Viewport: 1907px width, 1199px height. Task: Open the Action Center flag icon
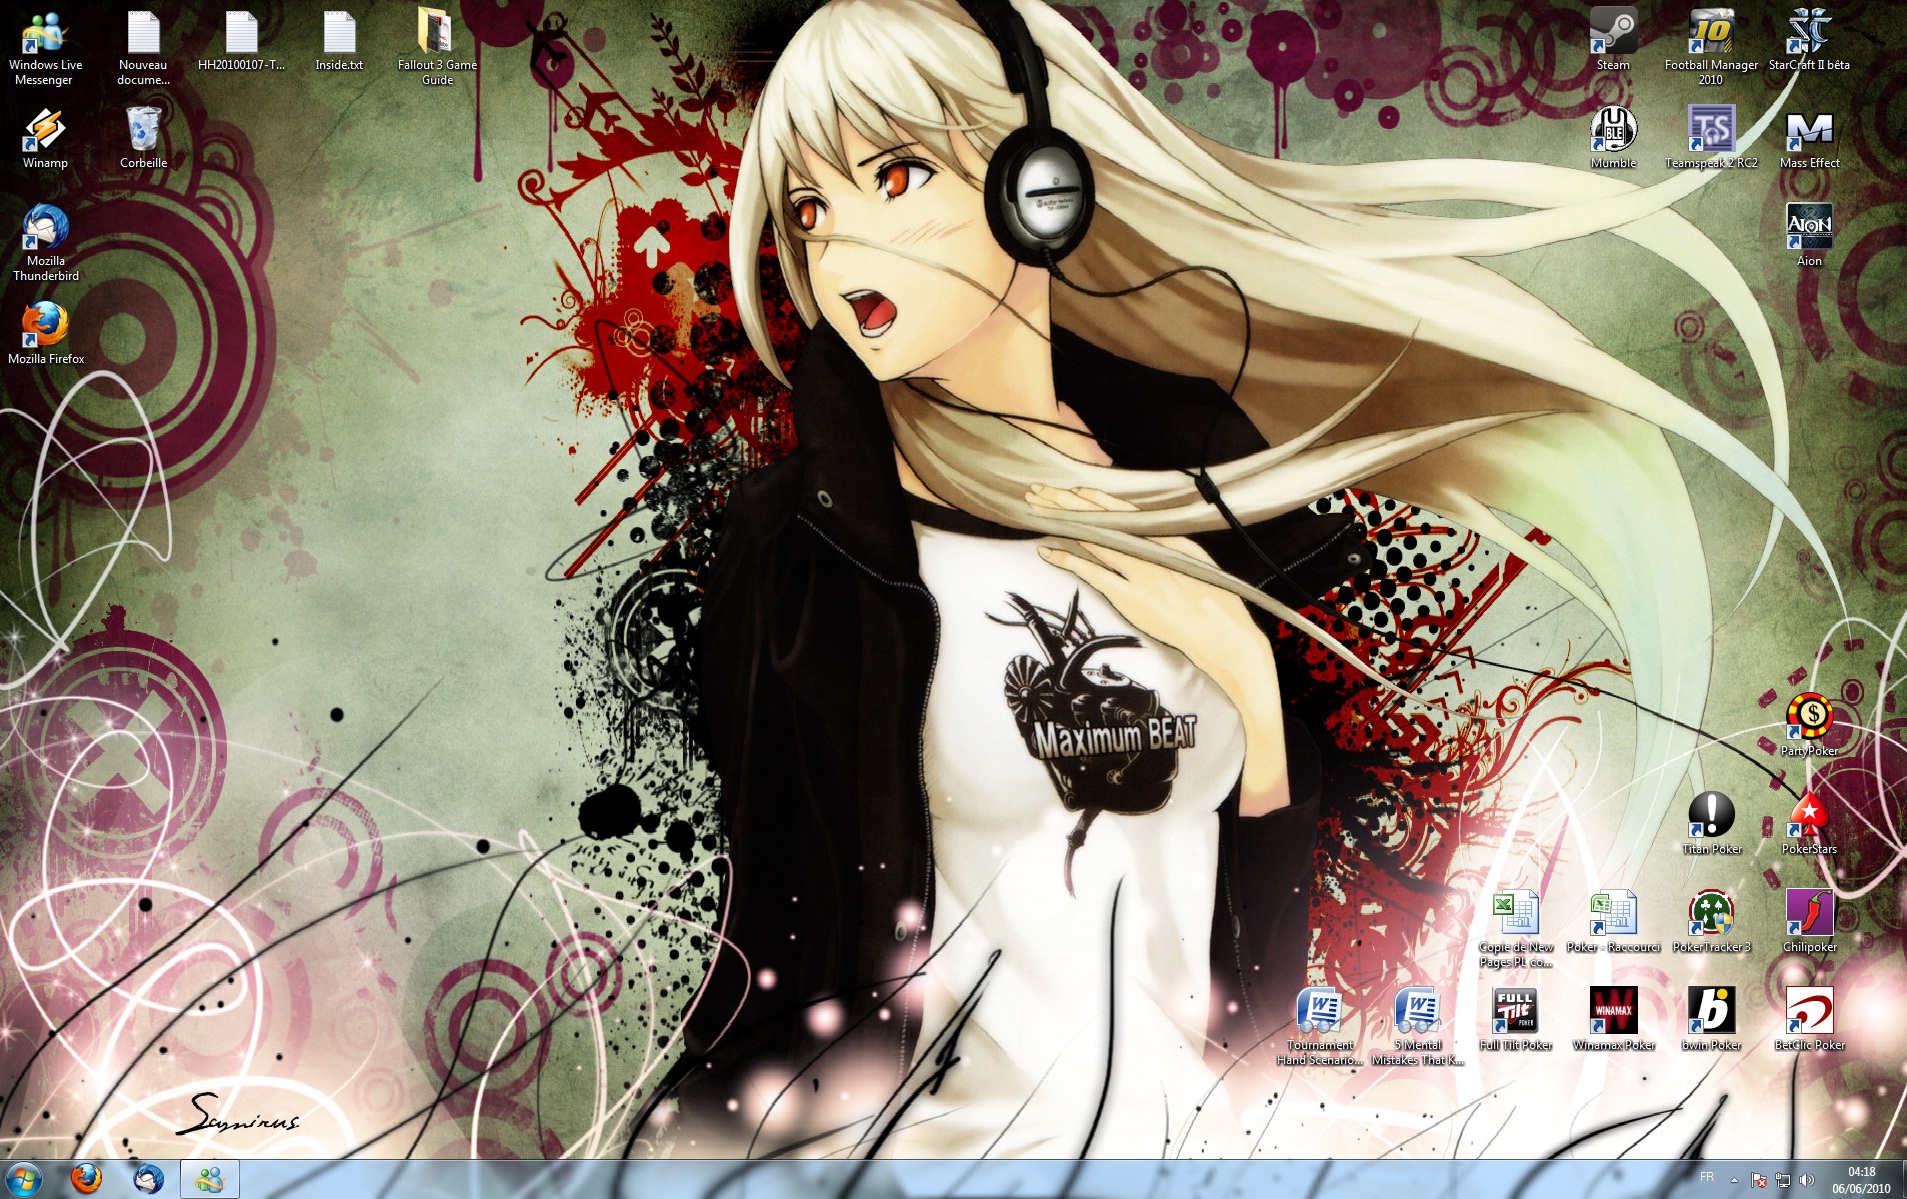1759,1180
